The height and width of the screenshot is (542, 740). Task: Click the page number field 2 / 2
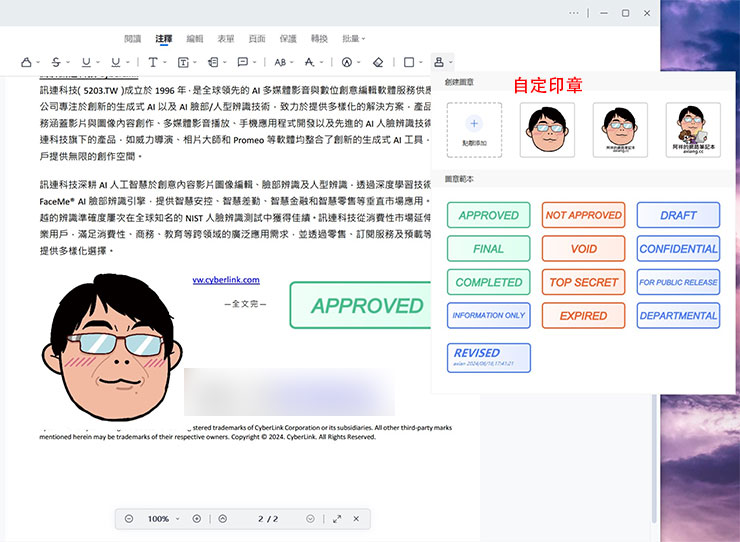point(268,518)
